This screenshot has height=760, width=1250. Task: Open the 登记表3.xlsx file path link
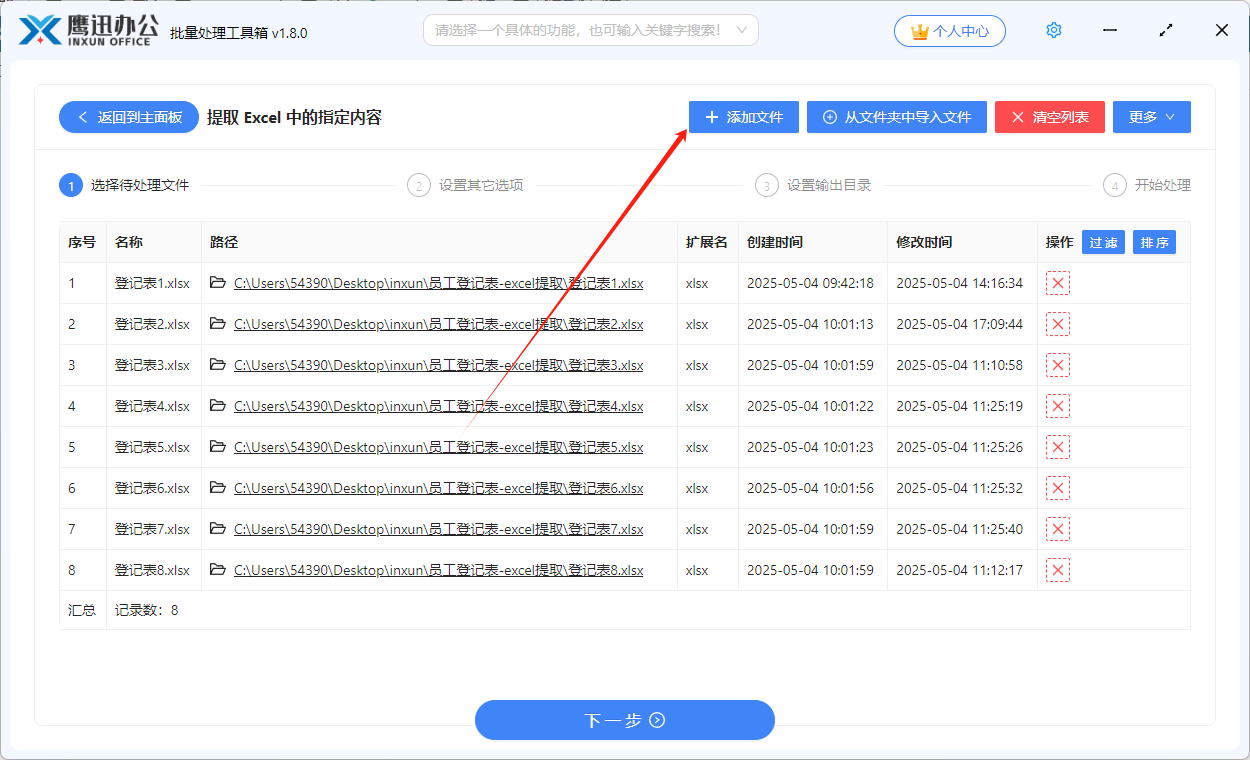[x=437, y=365]
